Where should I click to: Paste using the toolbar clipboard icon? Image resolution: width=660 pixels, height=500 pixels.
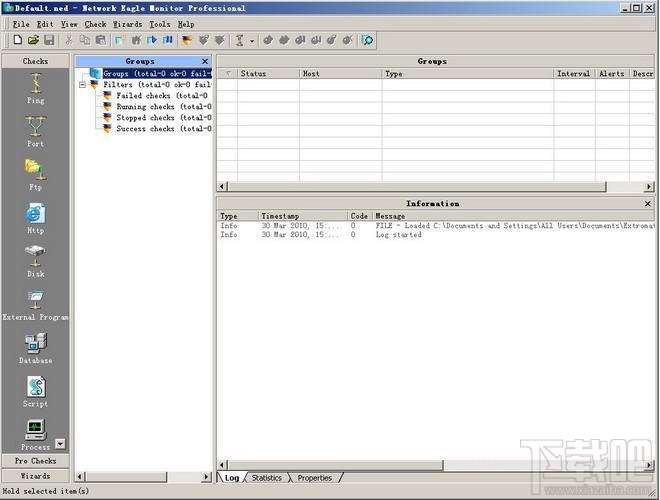coord(101,40)
